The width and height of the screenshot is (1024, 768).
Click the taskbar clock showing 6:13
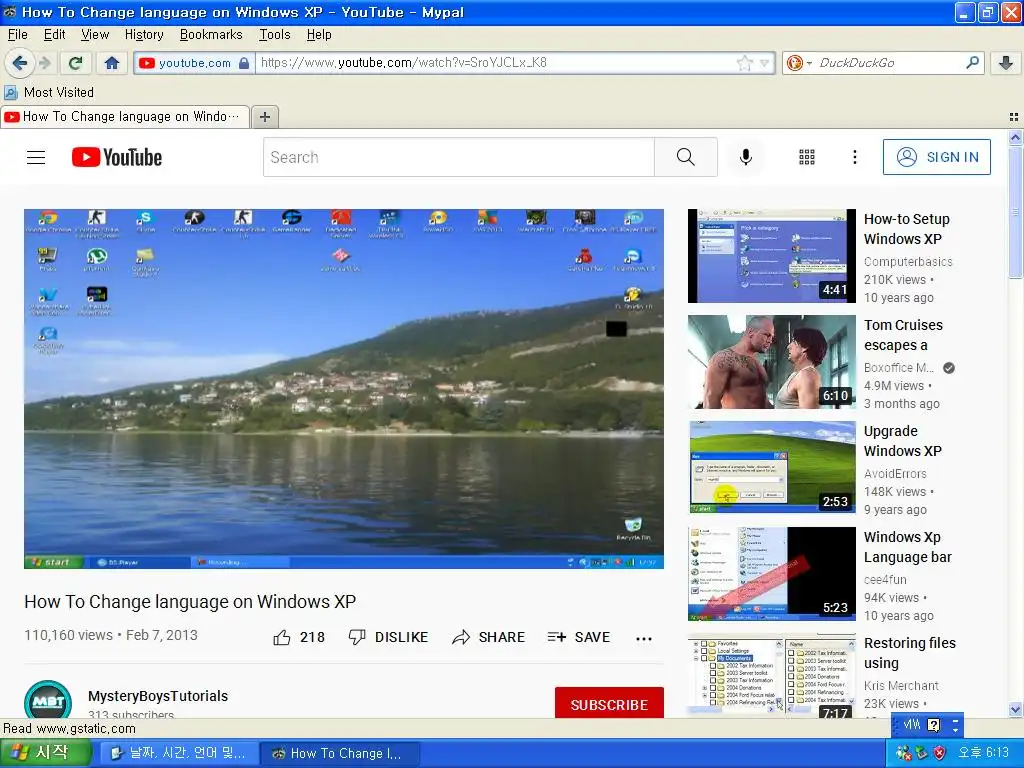point(983,753)
